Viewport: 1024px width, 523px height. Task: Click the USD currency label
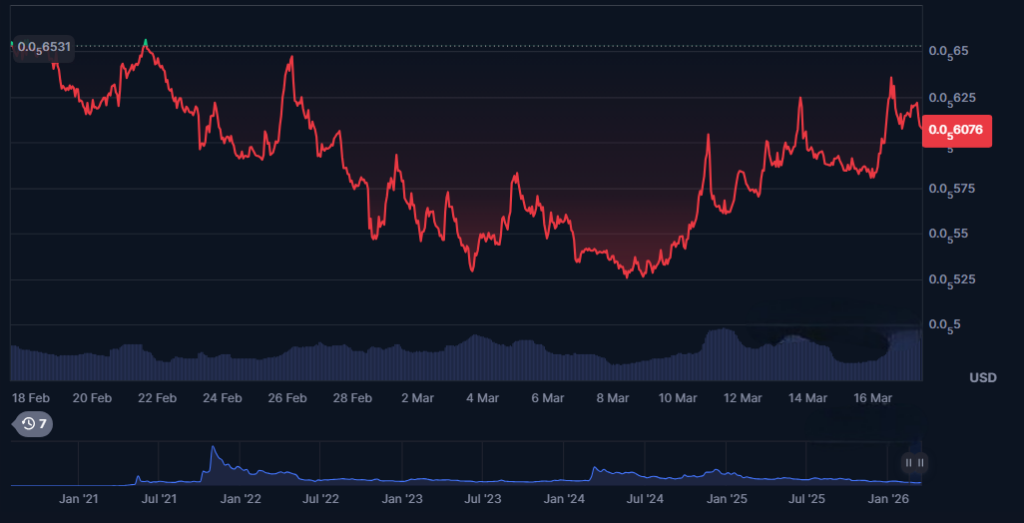[x=982, y=378]
